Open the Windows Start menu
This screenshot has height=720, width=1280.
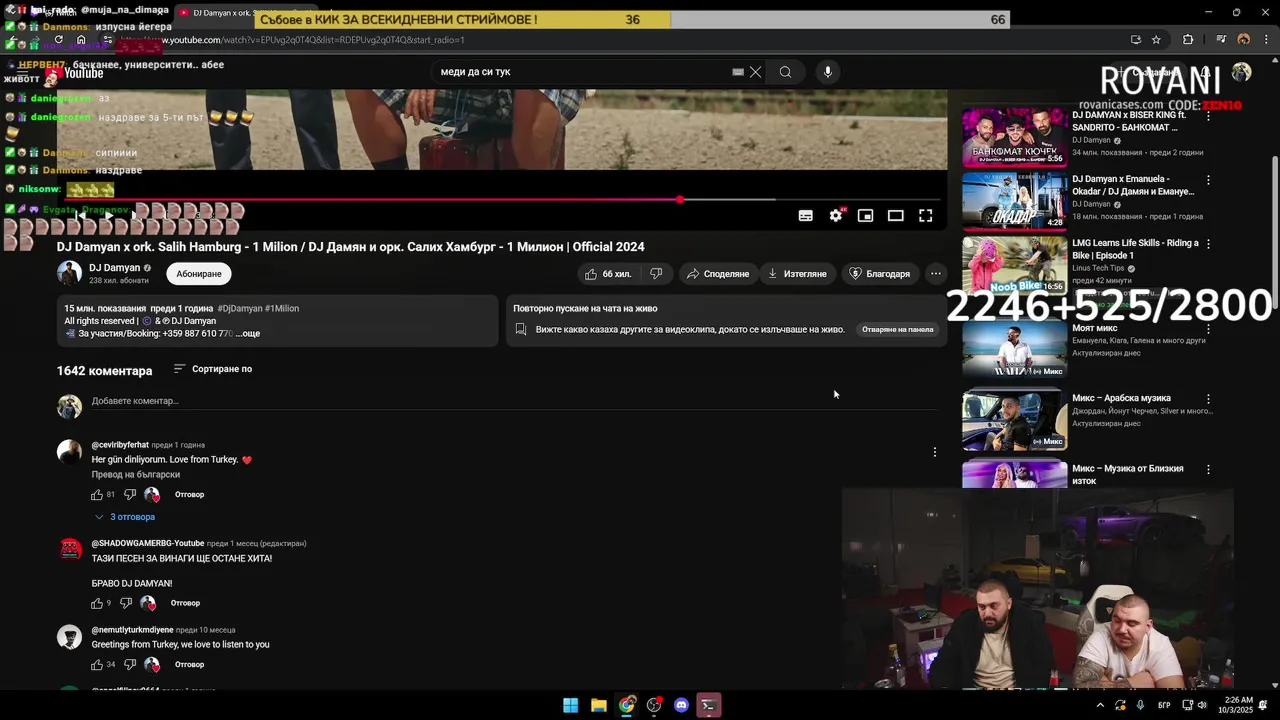pyautogui.click(x=570, y=705)
